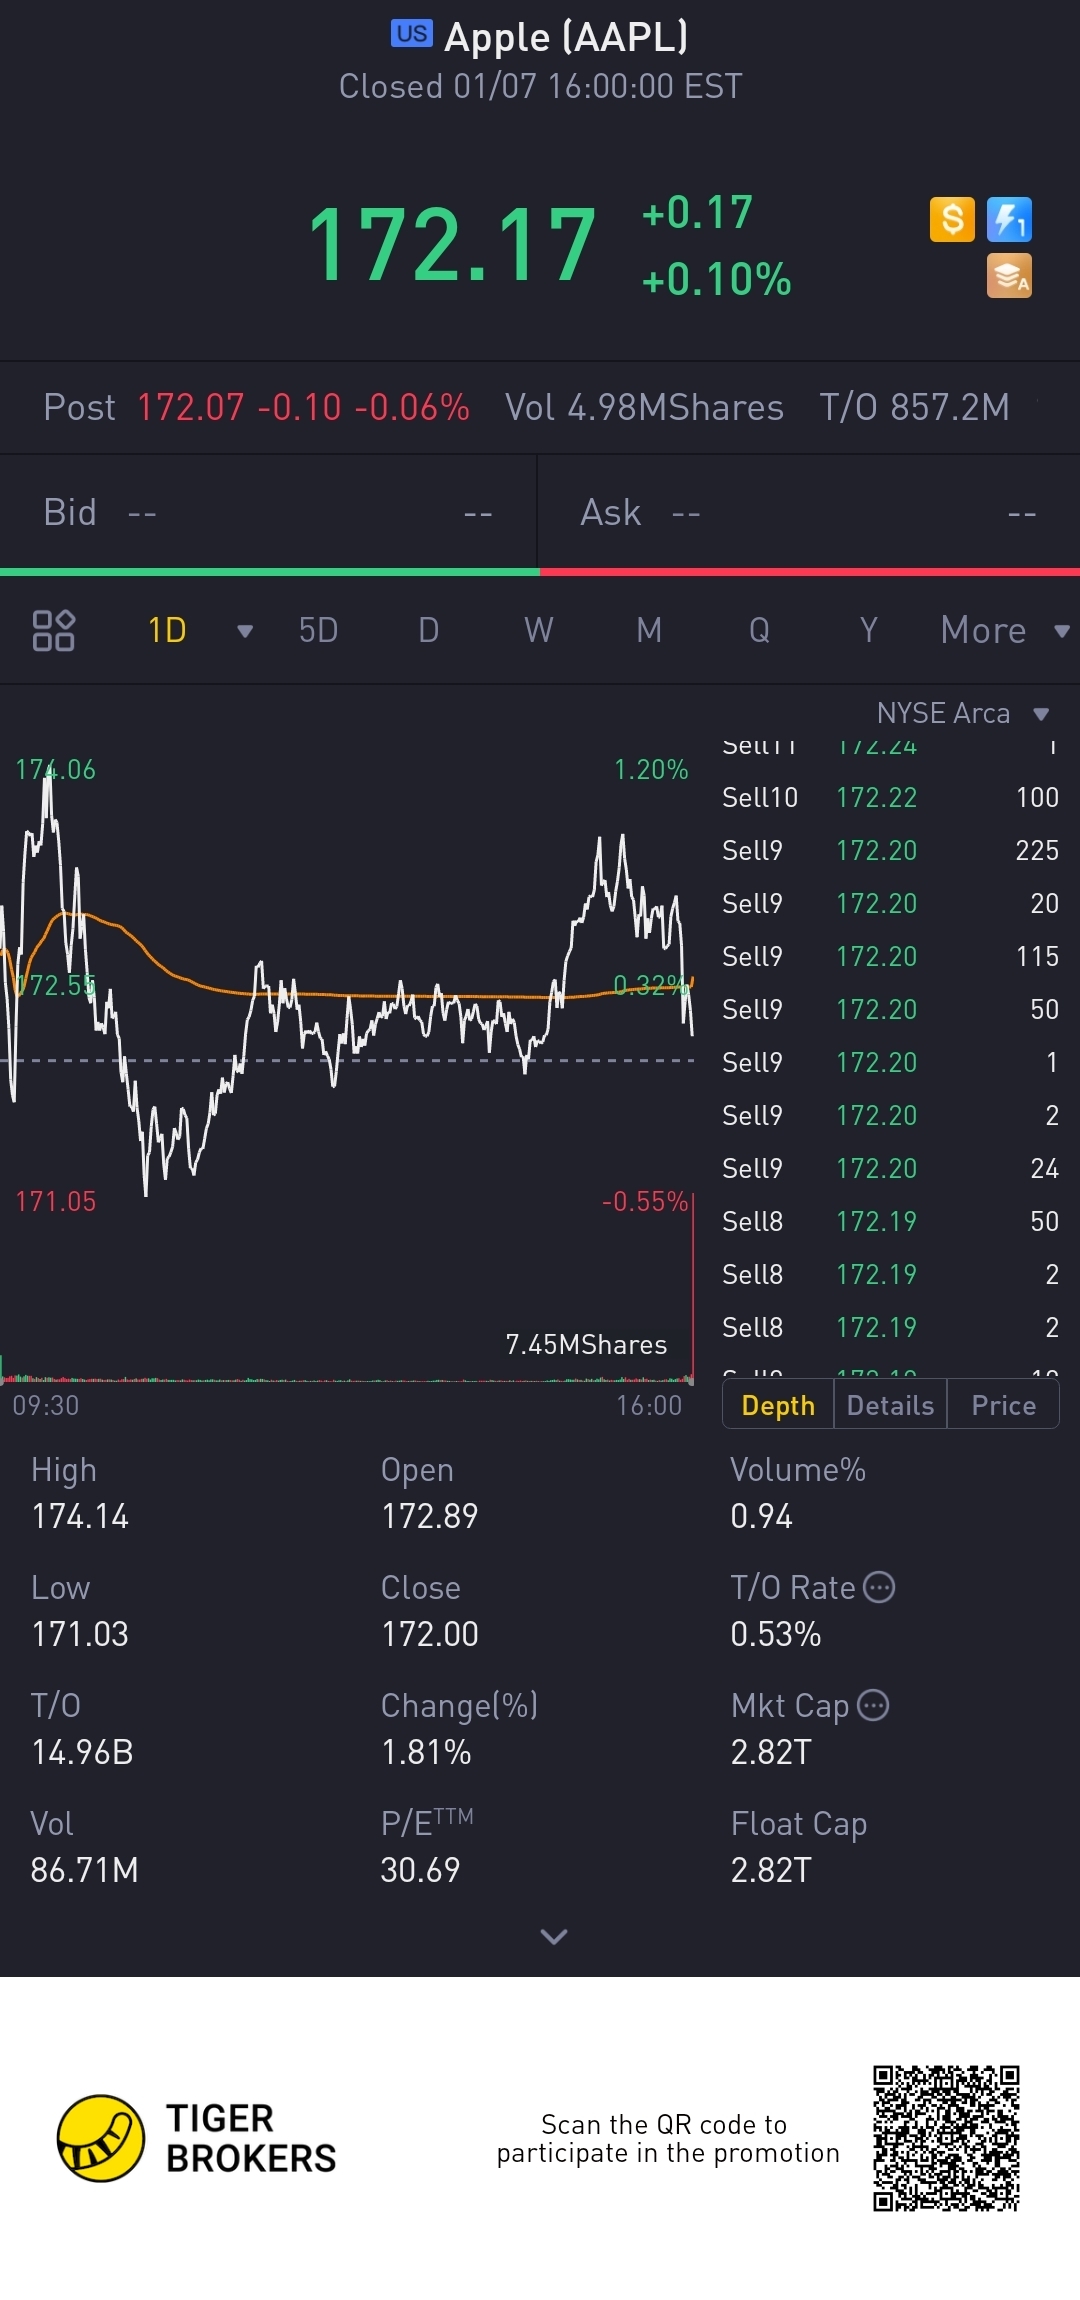Tap the orange stacked layers icon
The image size is (1080, 2300).
point(1009,276)
